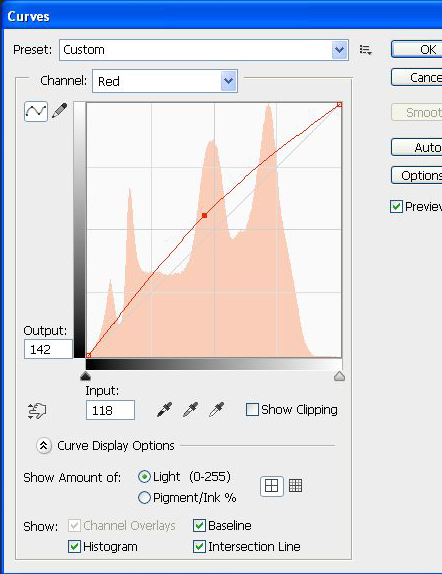
Task: Click the OK button
Action: (416, 49)
